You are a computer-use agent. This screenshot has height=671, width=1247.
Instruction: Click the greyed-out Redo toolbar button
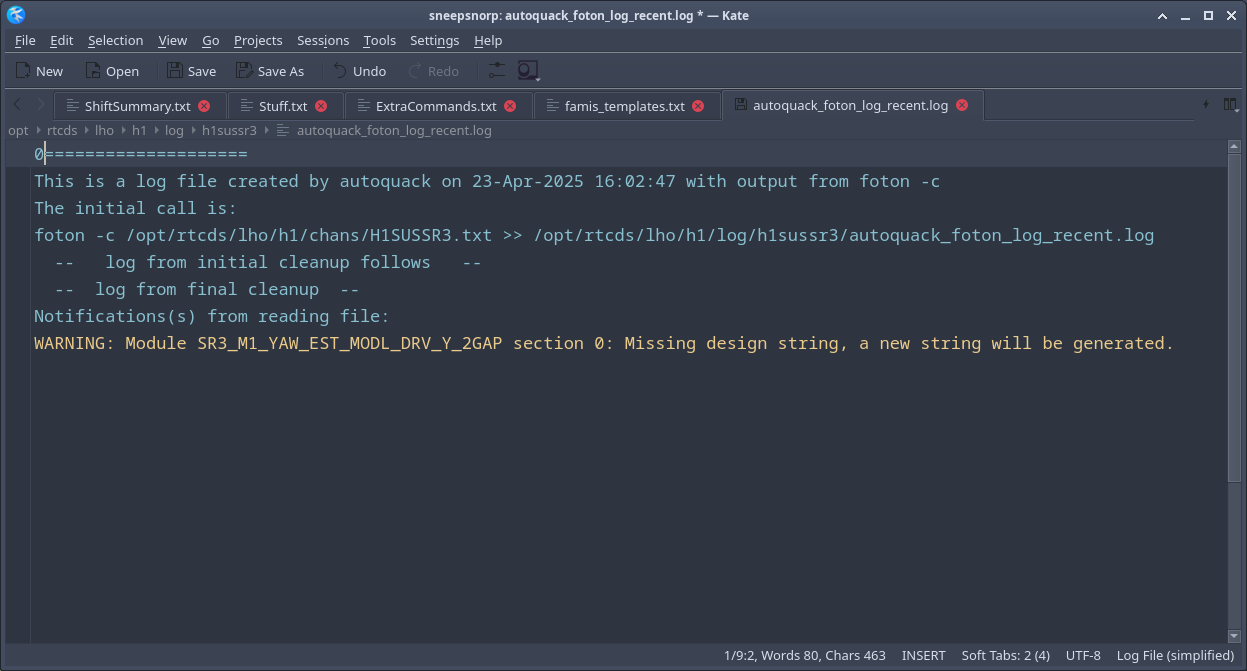(433, 71)
